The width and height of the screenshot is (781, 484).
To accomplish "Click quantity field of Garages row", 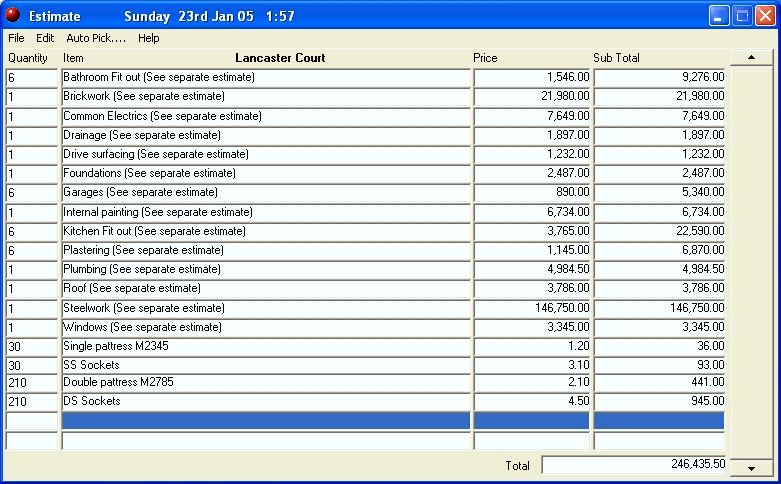I will [32, 192].
